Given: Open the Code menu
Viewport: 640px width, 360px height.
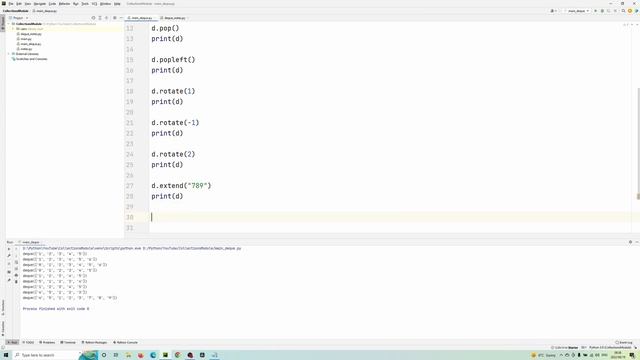Looking at the screenshot, I should [52, 4].
